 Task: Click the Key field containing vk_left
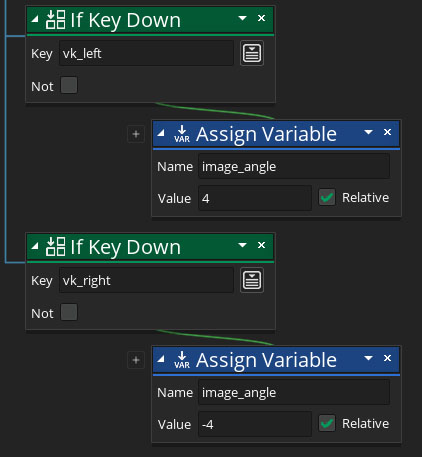pos(146,53)
